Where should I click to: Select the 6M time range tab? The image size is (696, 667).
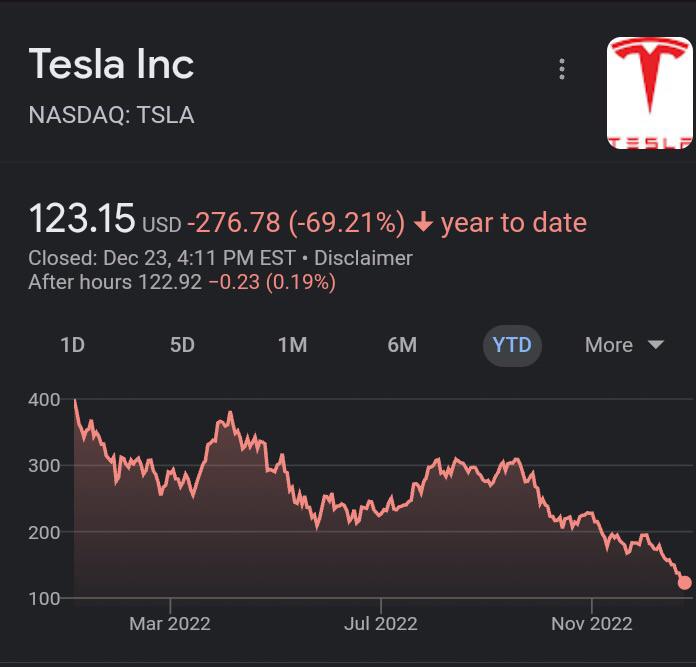pyautogui.click(x=402, y=345)
